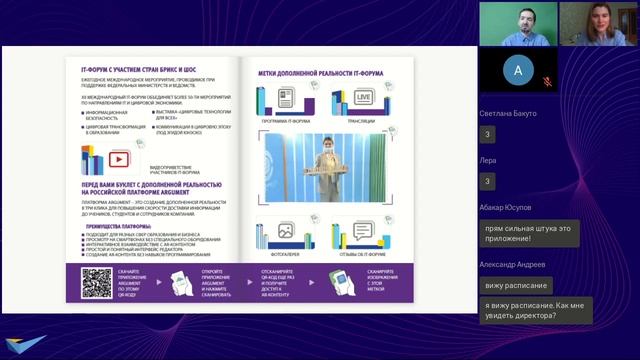Select the message "прям сильная штука это приложение!"
Image resolution: width=640 pixels, height=360 pixels.
point(529,233)
